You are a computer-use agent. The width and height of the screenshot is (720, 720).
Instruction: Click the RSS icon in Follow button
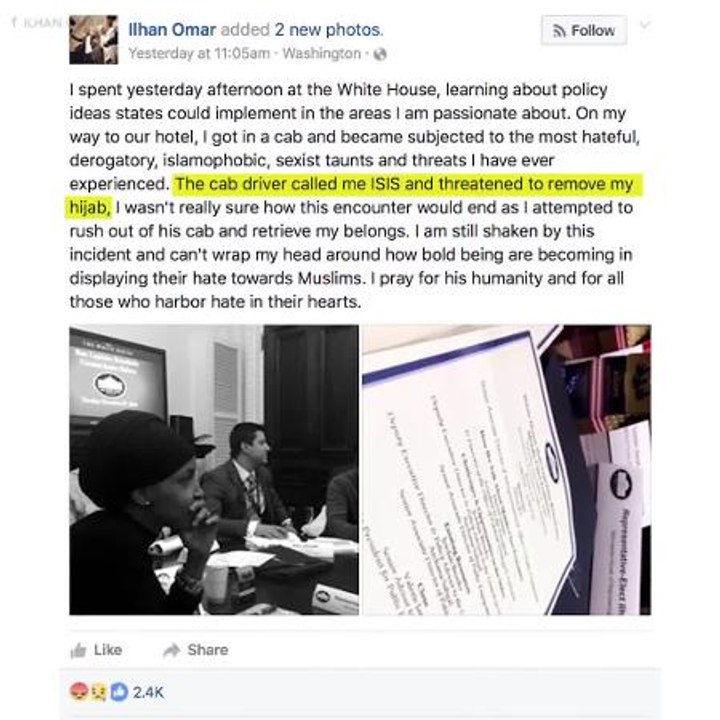[x=559, y=31]
